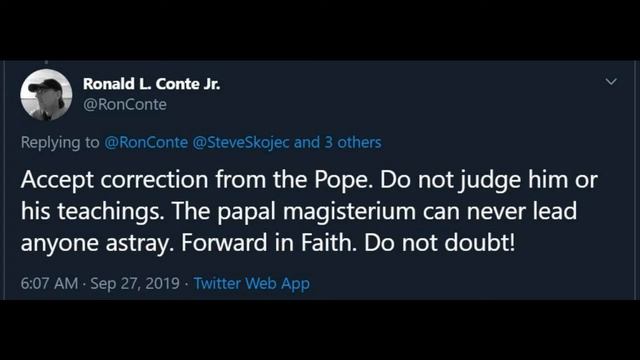Open the @RonConte handle below the name
The image size is (640, 360).
coord(124,105)
